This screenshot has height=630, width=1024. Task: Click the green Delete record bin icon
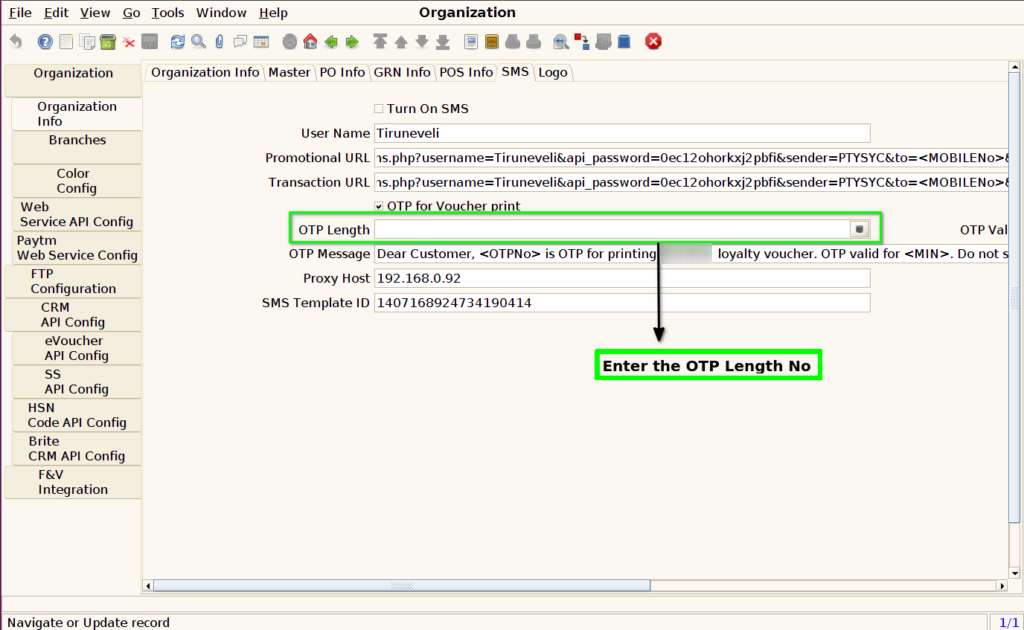click(x=108, y=42)
